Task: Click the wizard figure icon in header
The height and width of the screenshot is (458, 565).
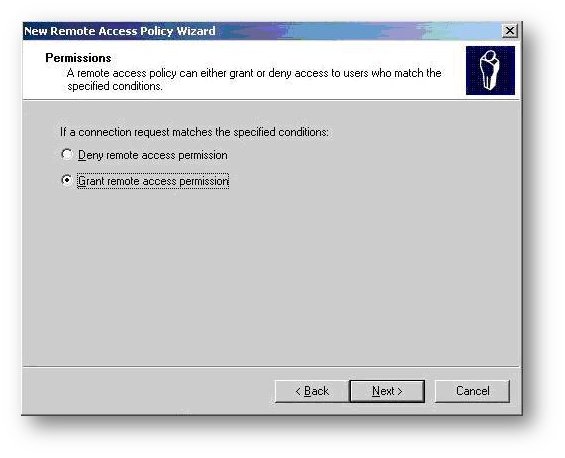Action: 490,70
